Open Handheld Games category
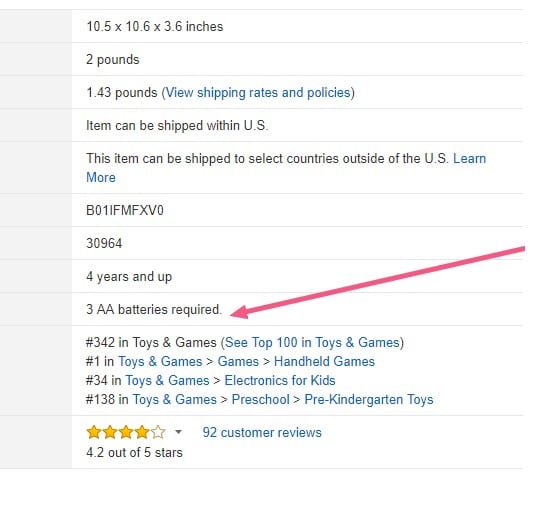The image size is (558, 516). pyautogui.click(x=324, y=362)
